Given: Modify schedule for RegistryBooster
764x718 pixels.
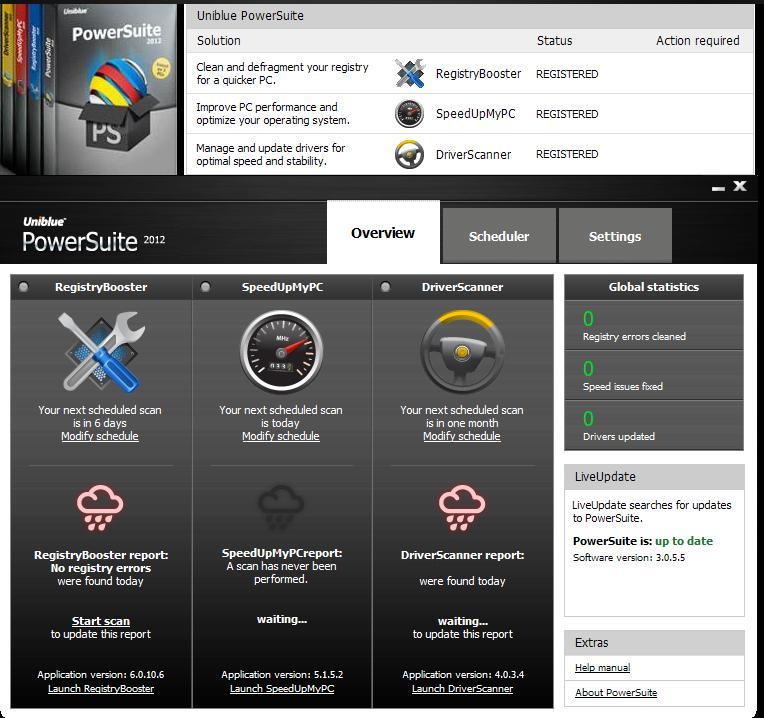Looking at the screenshot, I should [x=100, y=436].
